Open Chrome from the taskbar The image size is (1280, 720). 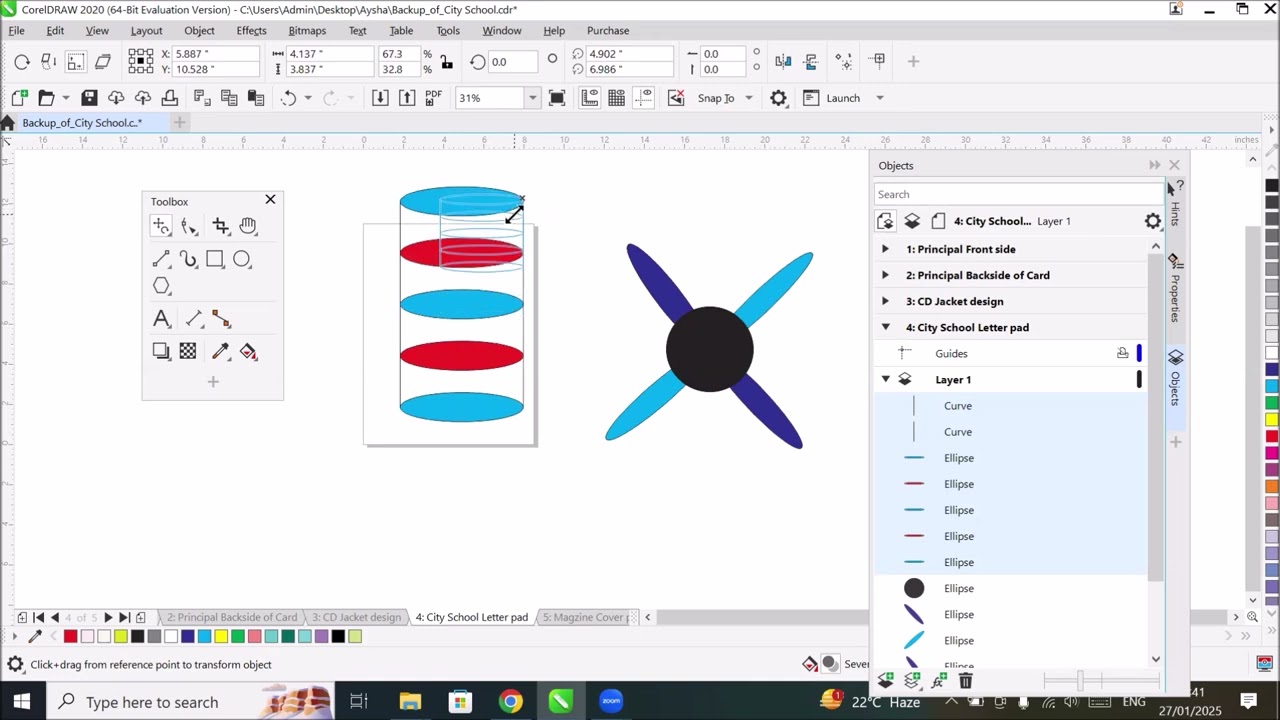pos(511,702)
